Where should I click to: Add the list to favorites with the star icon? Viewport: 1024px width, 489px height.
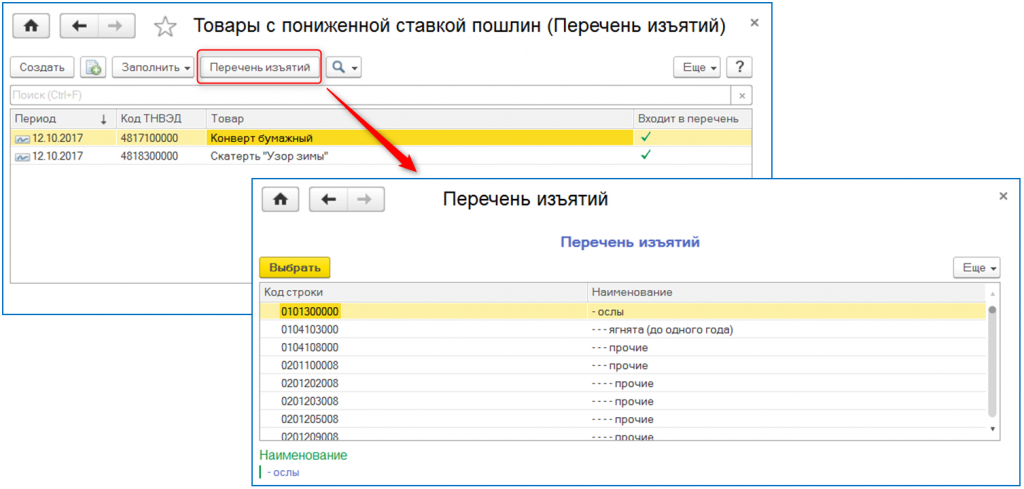(x=168, y=27)
